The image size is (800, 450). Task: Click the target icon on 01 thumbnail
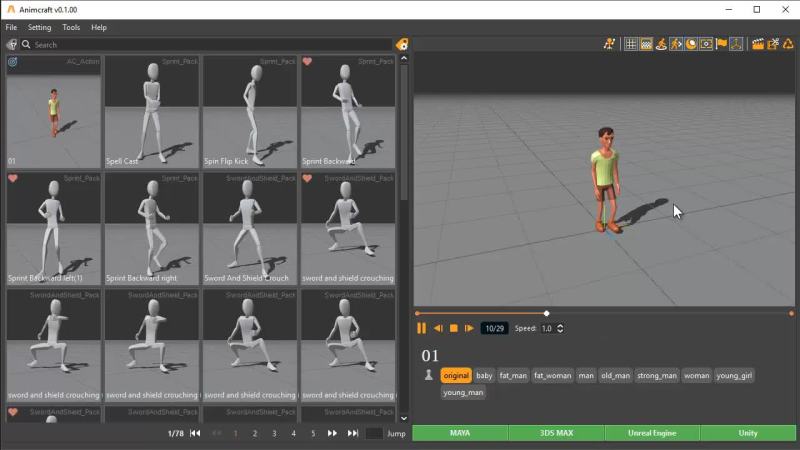[x=13, y=62]
